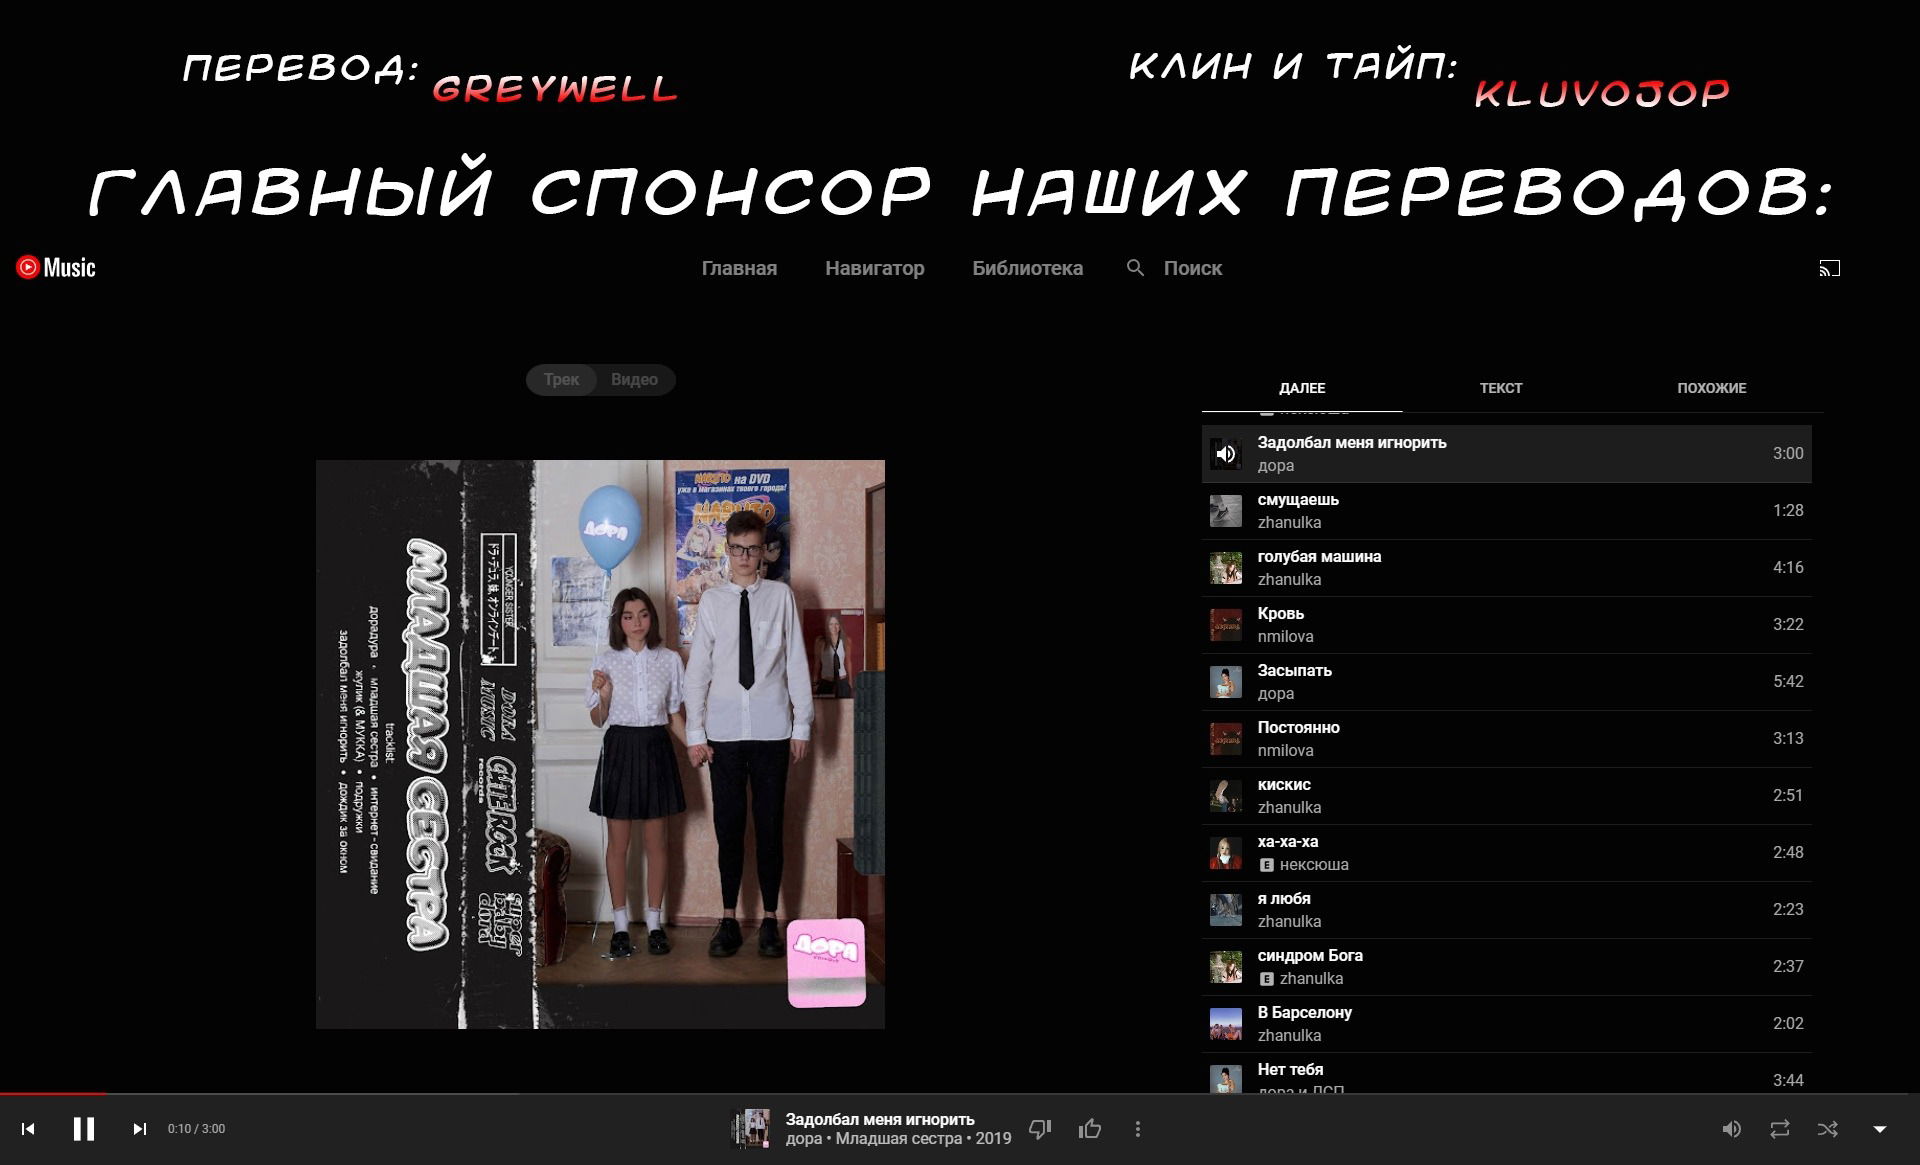Play the queue track Кровь

pos(1507,625)
